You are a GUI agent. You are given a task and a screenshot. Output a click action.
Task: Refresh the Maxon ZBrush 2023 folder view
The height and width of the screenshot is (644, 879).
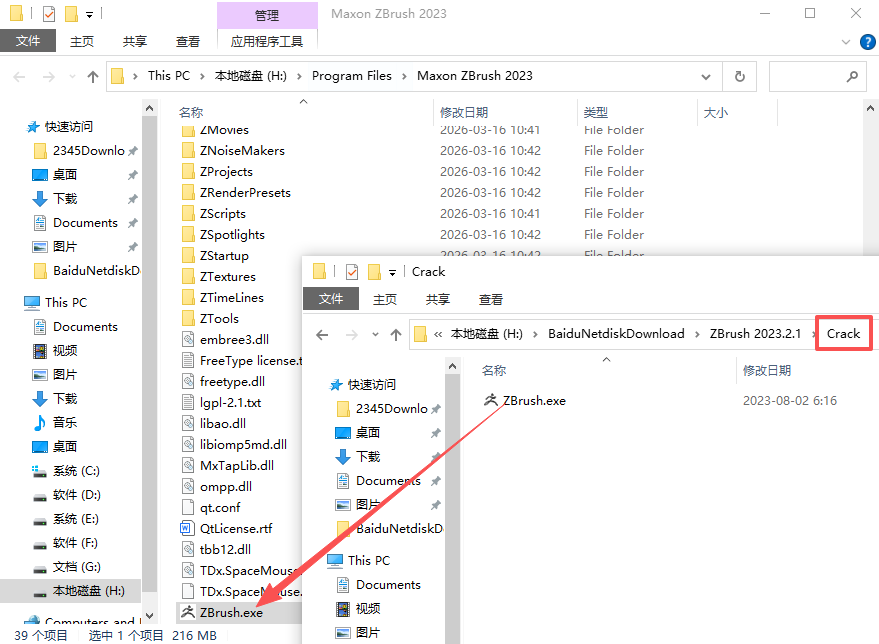739,76
